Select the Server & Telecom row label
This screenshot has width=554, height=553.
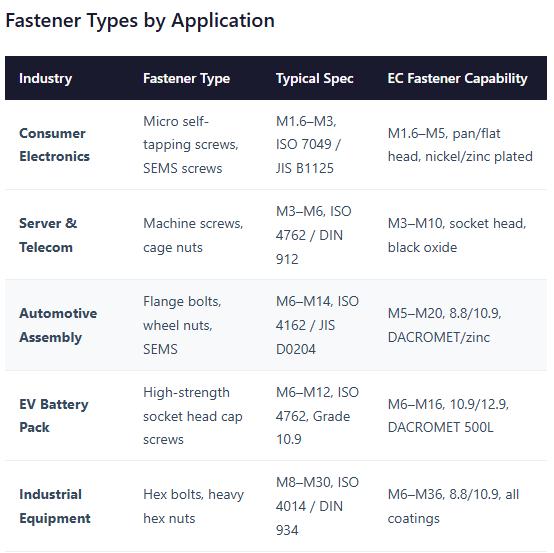tap(48, 235)
